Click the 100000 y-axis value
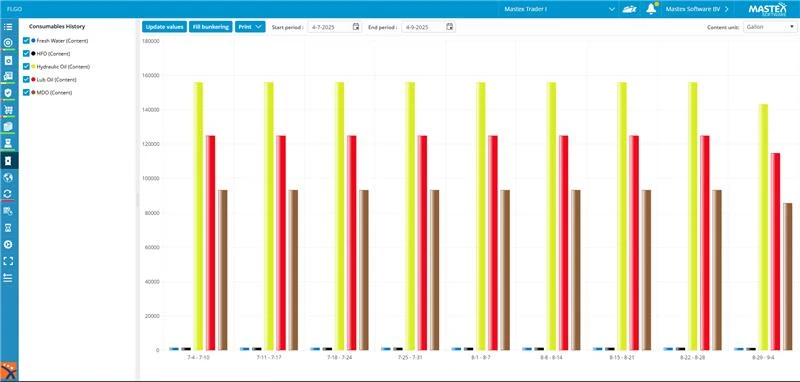Image resolution: width=800 pixels, height=382 pixels. pos(151,179)
